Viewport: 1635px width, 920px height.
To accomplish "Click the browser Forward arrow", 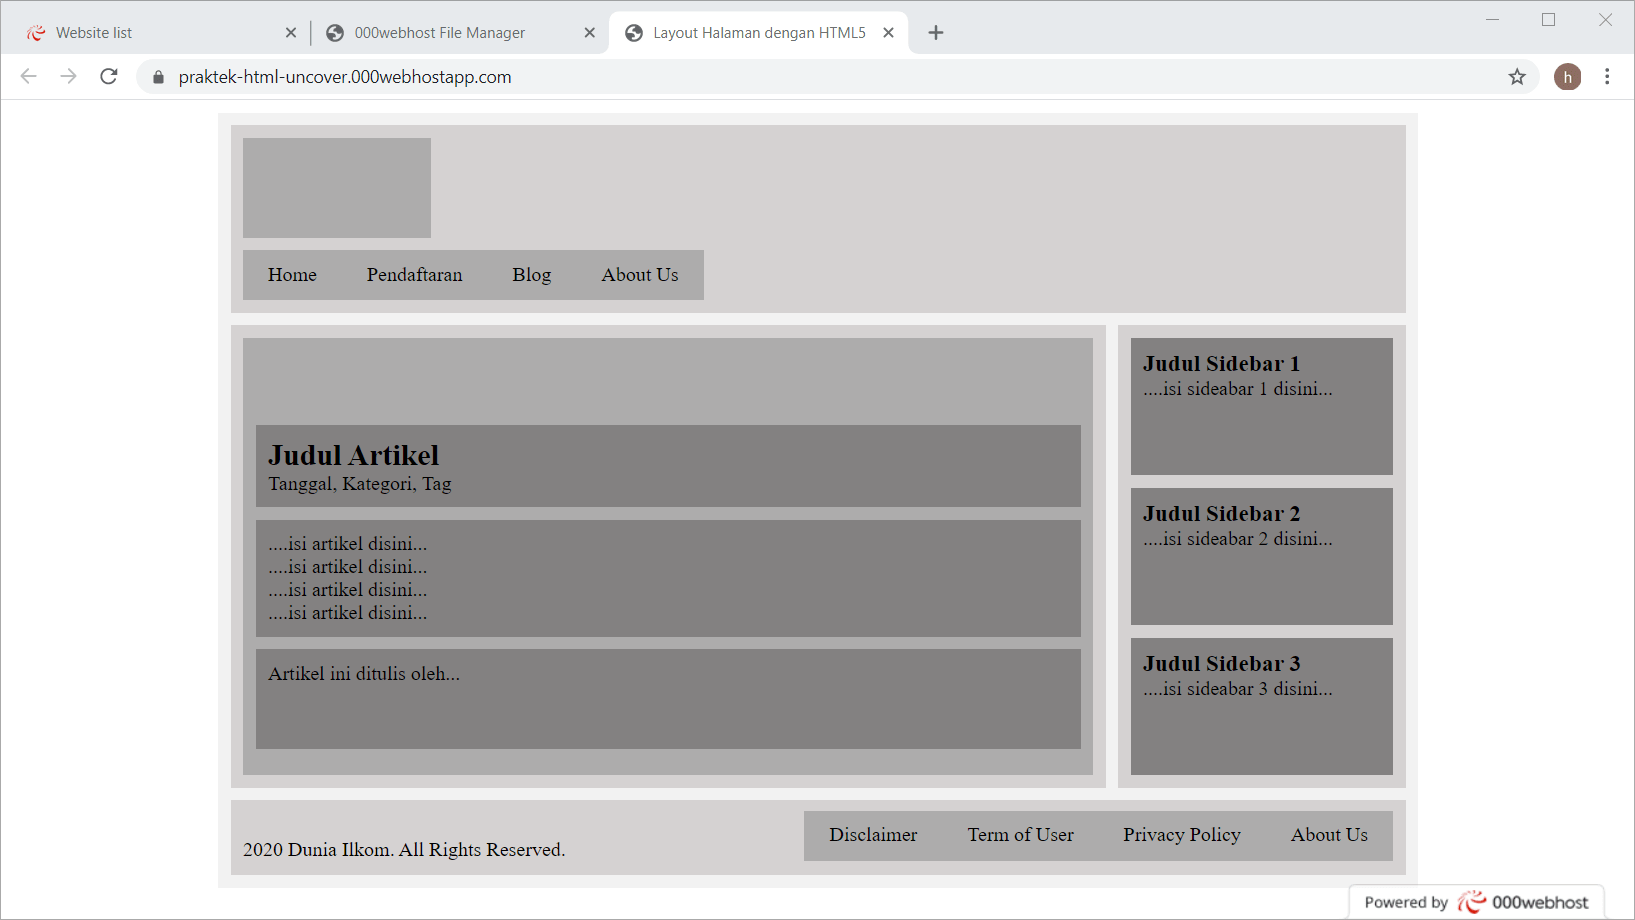I will (x=68, y=77).
